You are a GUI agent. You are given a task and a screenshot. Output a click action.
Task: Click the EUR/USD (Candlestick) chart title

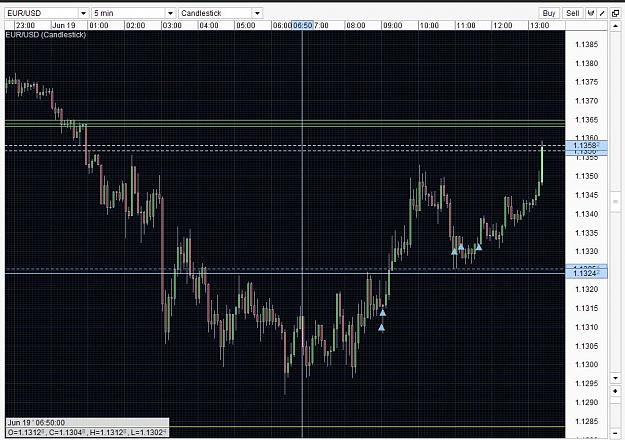click(x=46, y=35)
